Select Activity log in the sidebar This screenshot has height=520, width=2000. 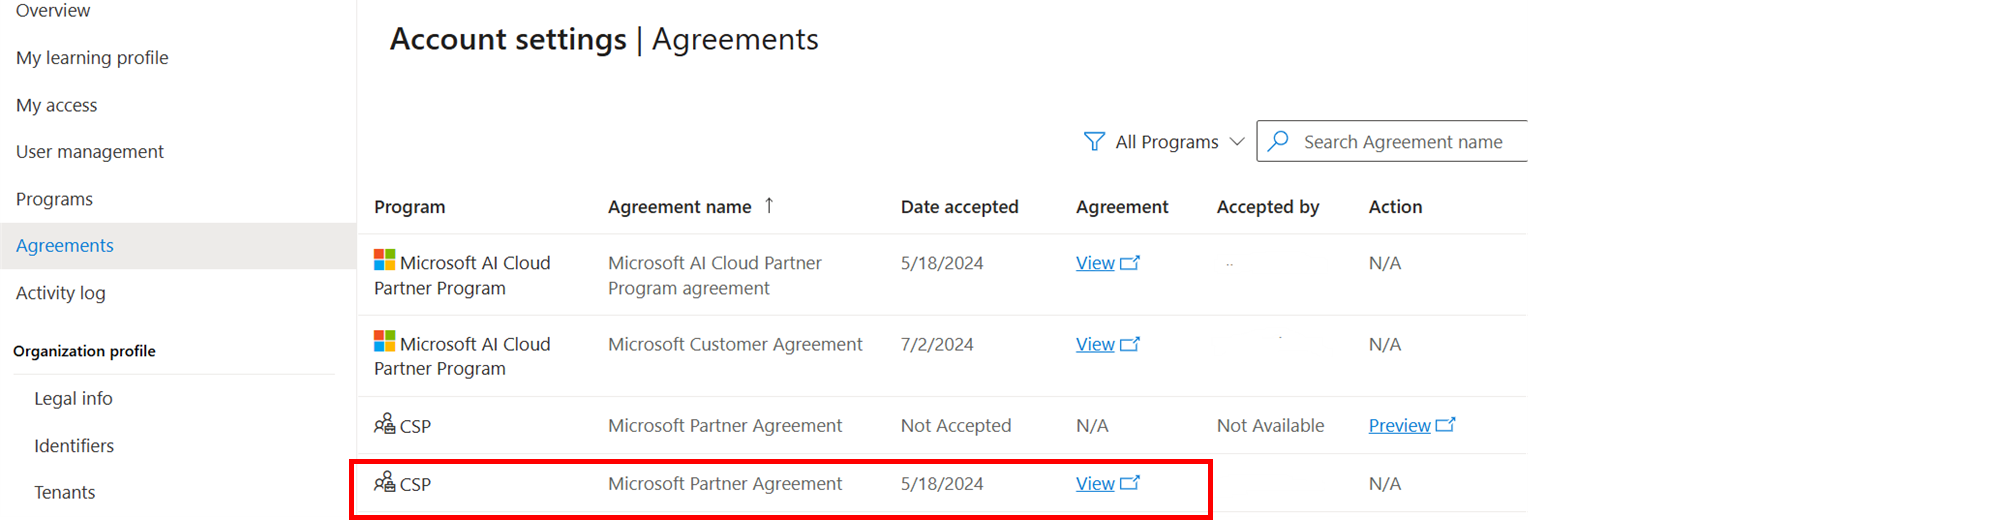[x=61, y=293]
